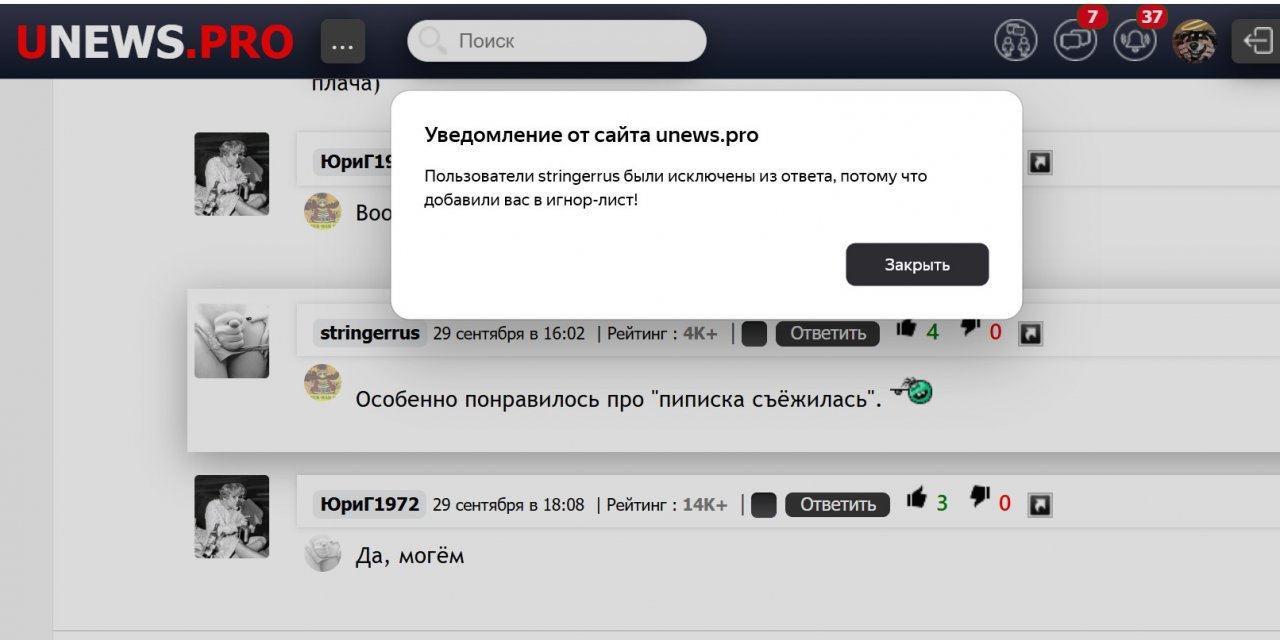Click the small replied-user avatar in stringerrus comment
The width and height of the screenshot is (1280, 640).
coord(323,383)
